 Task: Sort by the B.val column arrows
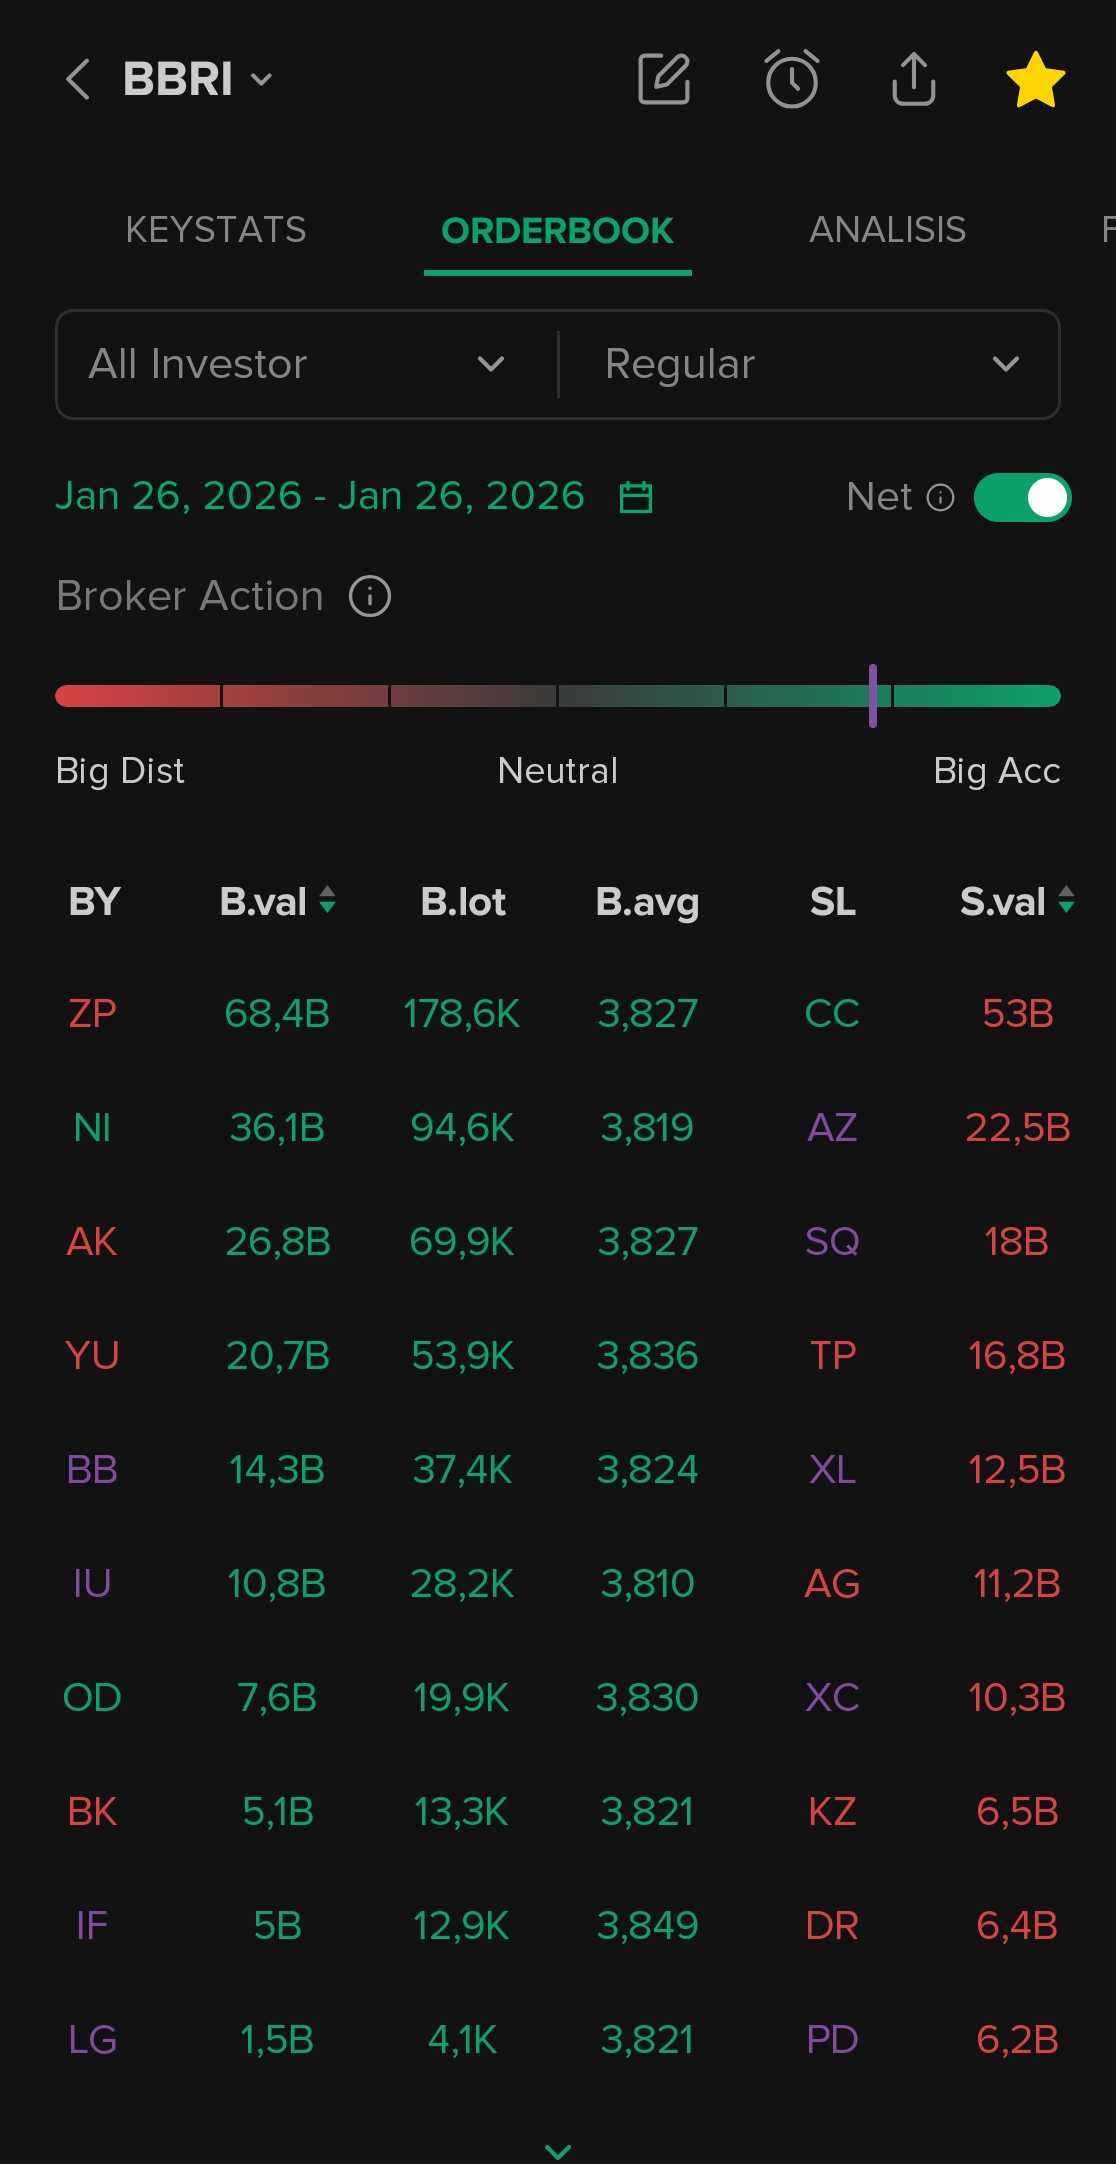[327, 901]
